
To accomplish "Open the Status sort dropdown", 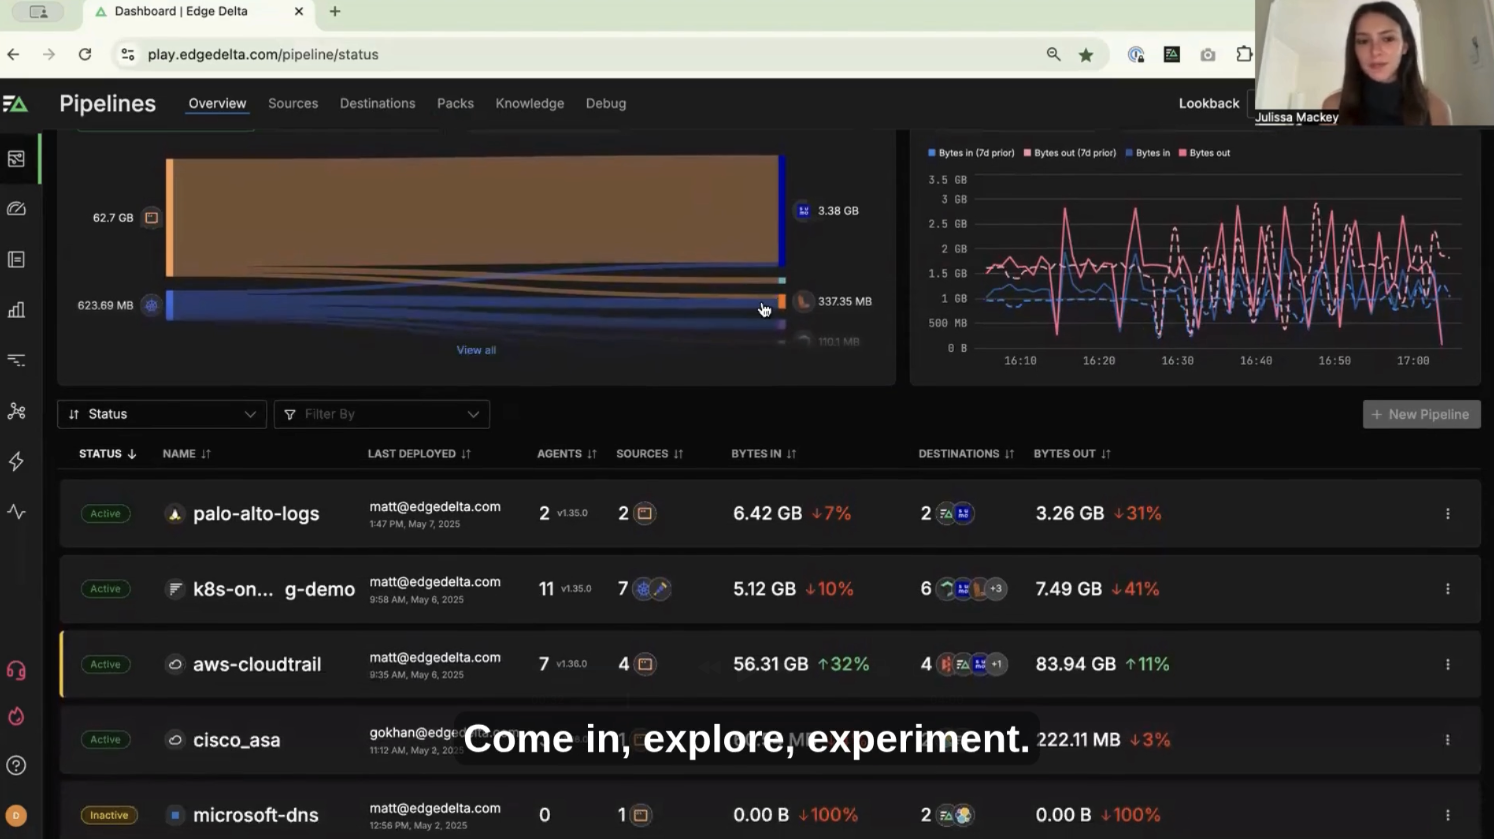I will [161, 413].
